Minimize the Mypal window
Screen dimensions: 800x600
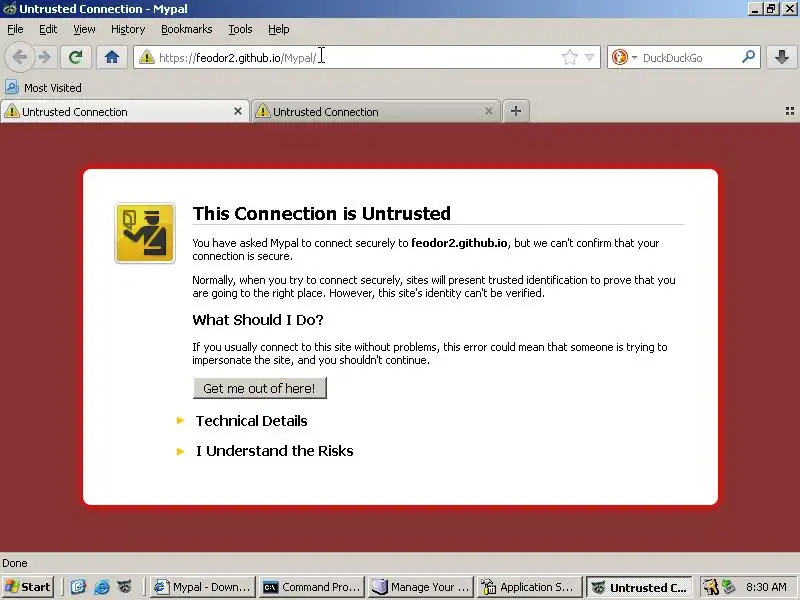pos(755,9)
